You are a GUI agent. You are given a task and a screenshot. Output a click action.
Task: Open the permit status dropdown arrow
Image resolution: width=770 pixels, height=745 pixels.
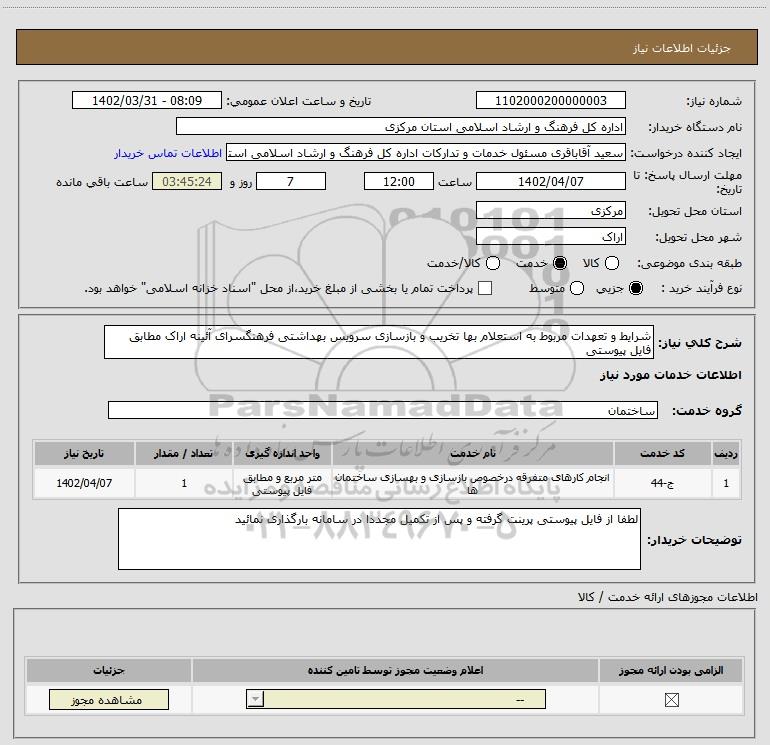coord(255,699)
